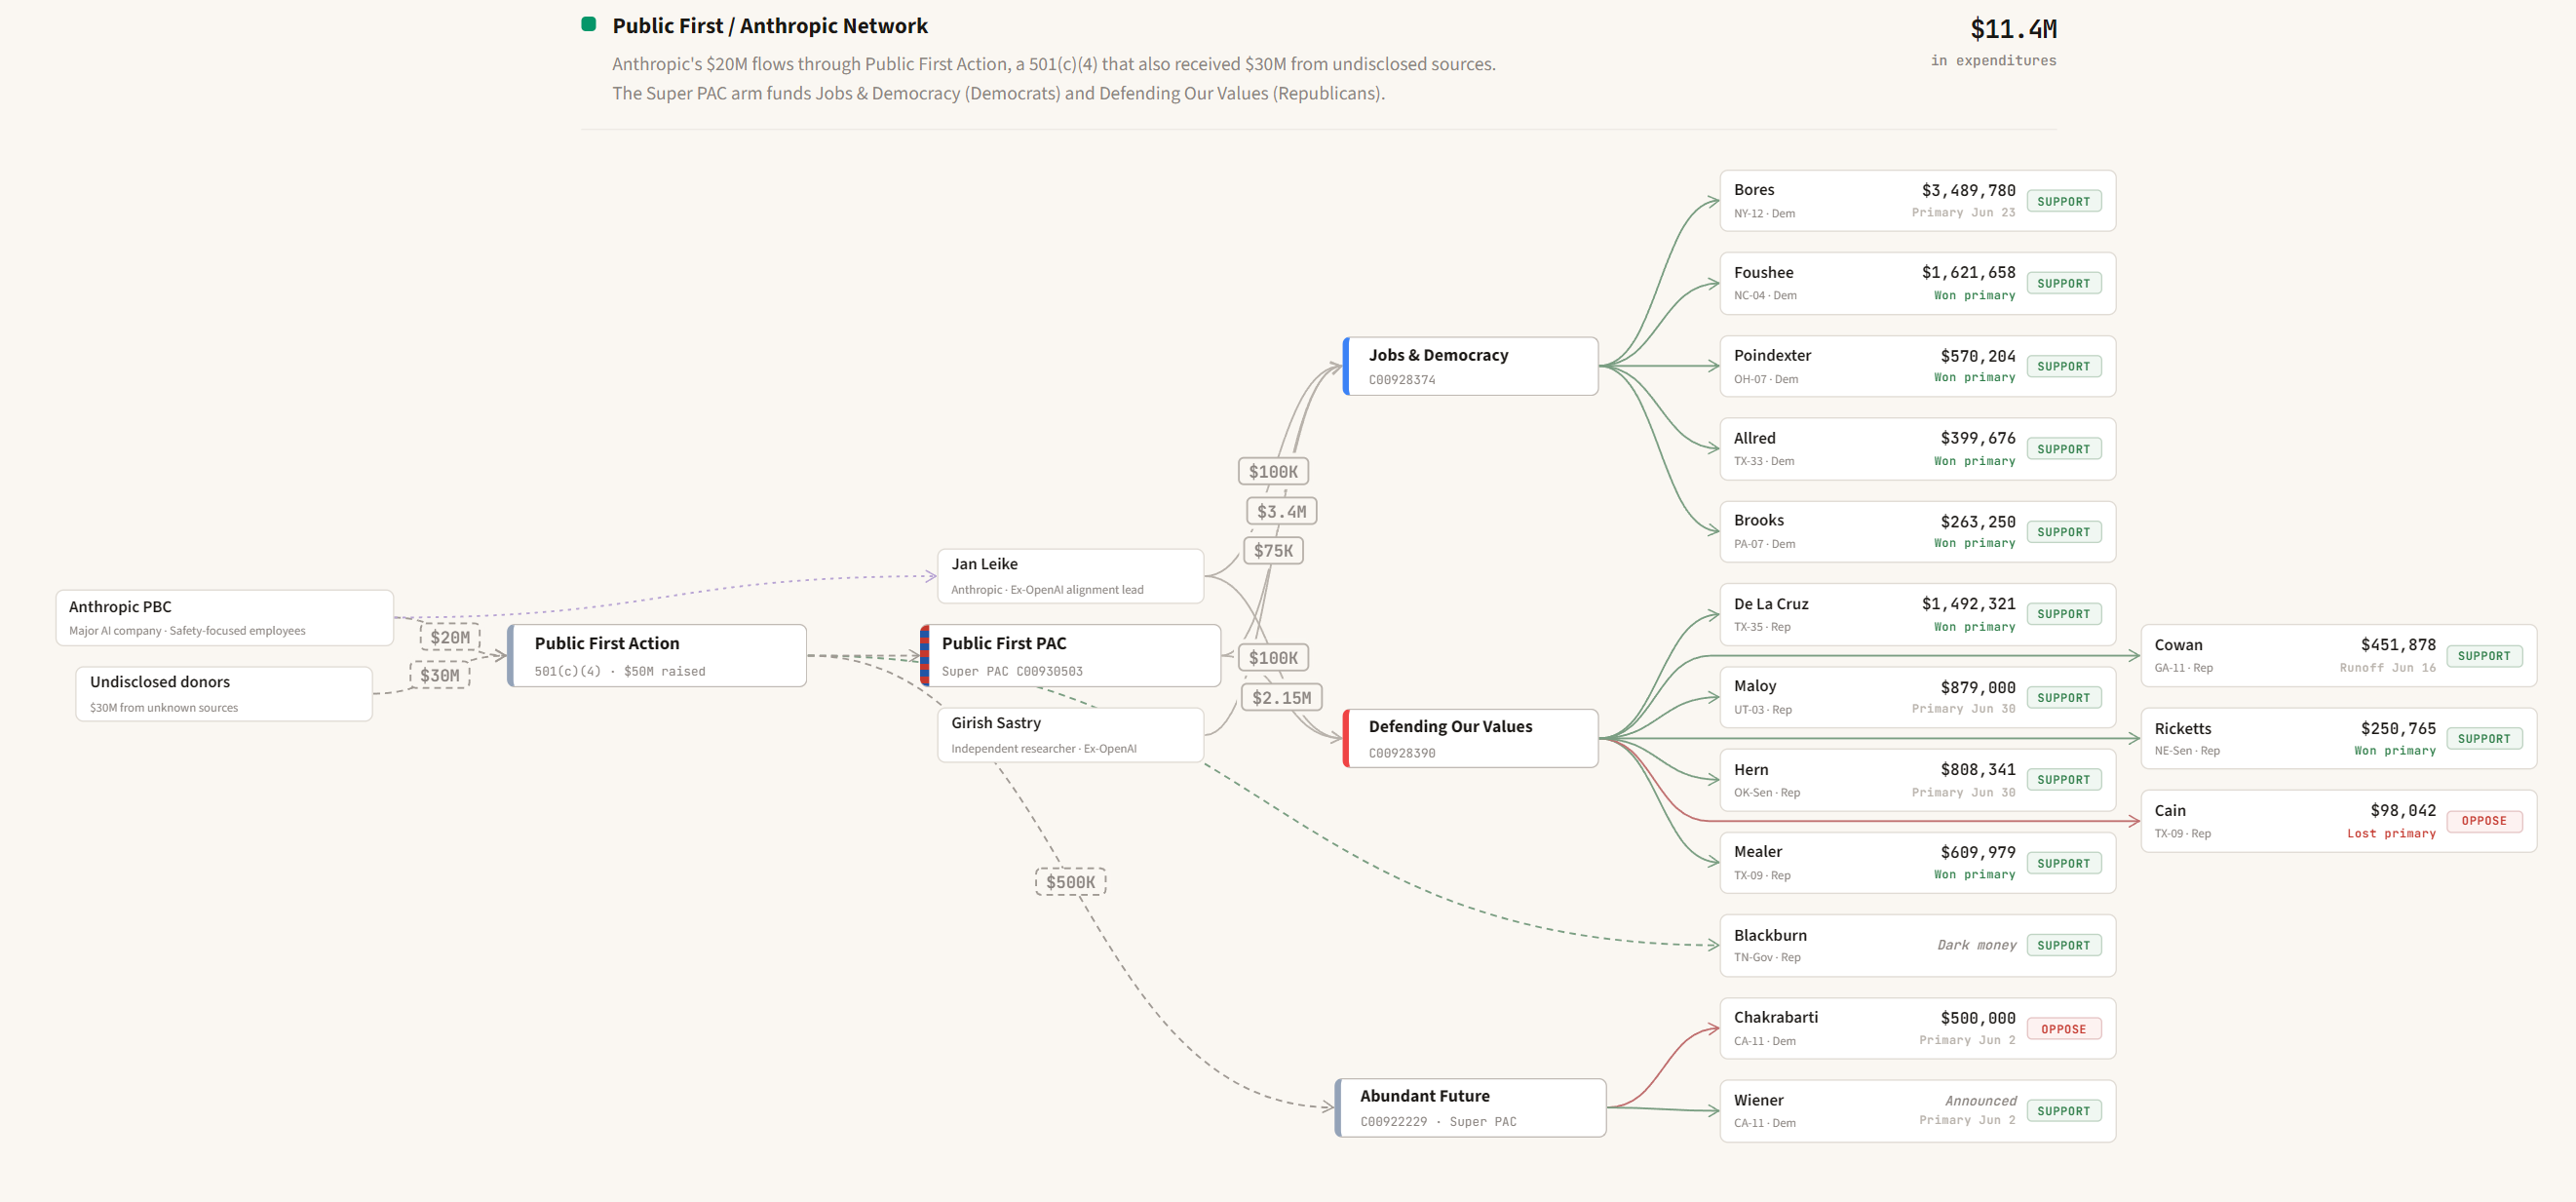2576x1202 pixels.
Task: Click the SUPPORT badge on Cowan
Action: (x=2484, y=656)
